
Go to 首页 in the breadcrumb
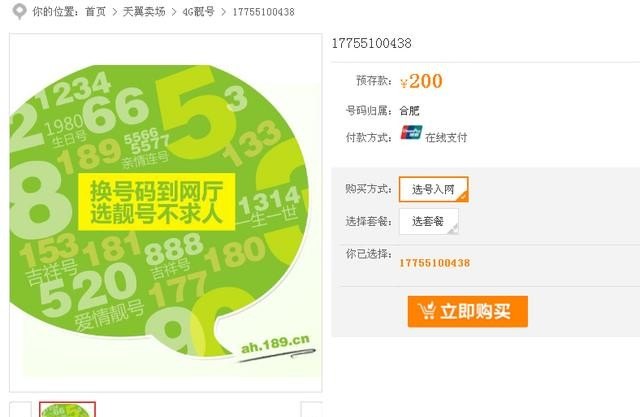[x=96, y=11]
